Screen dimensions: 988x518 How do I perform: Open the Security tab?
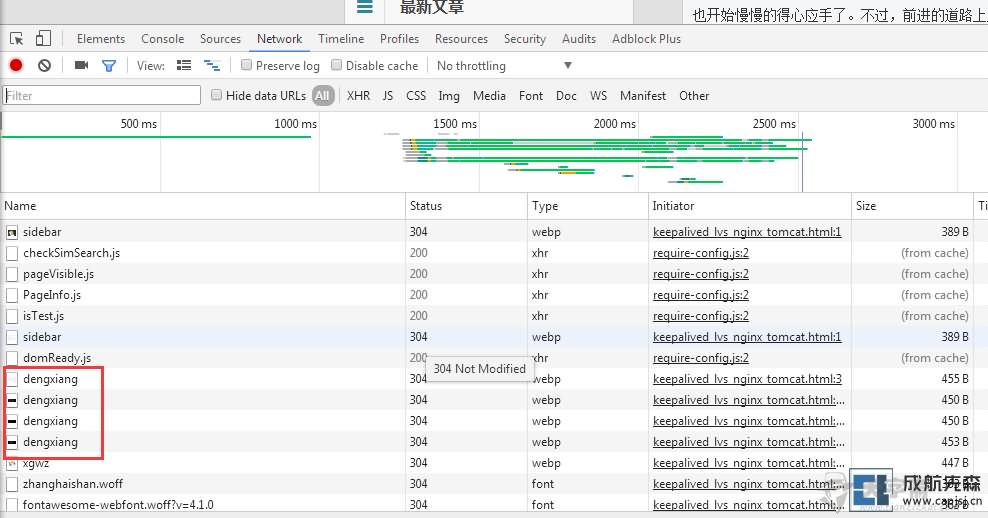point(525,38)
